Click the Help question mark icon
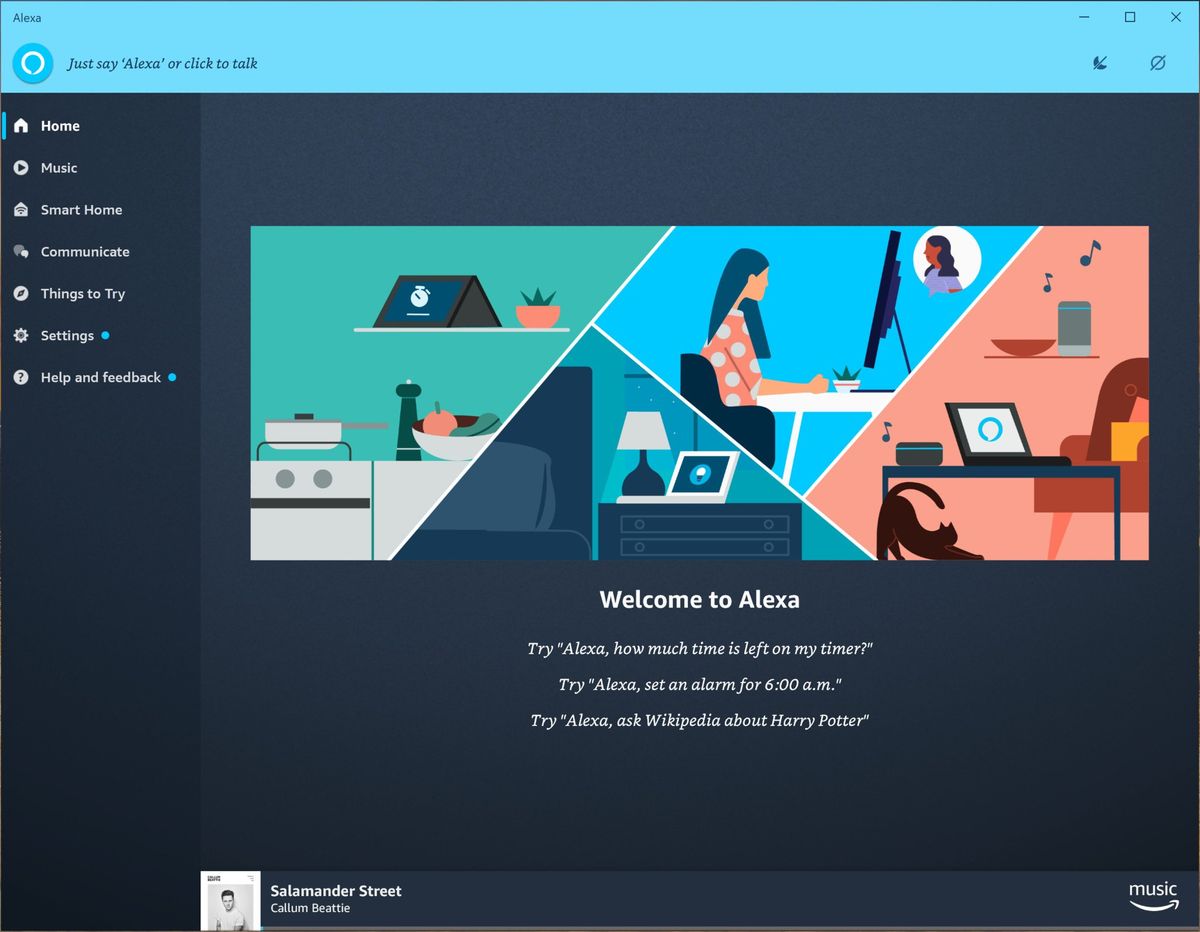 [x=21, y=378]
